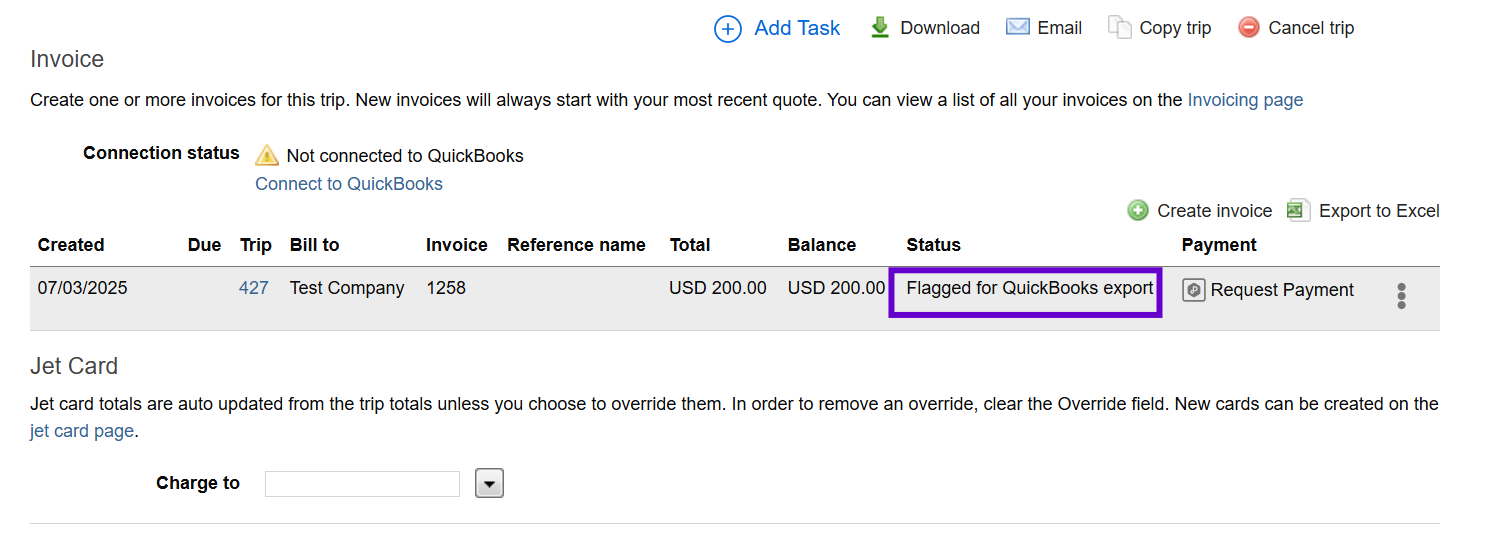Screen dimensions: 1497x544
Task: Click the Export to Excel spreadsheet icon
Action: click(x=1298, y=210)
